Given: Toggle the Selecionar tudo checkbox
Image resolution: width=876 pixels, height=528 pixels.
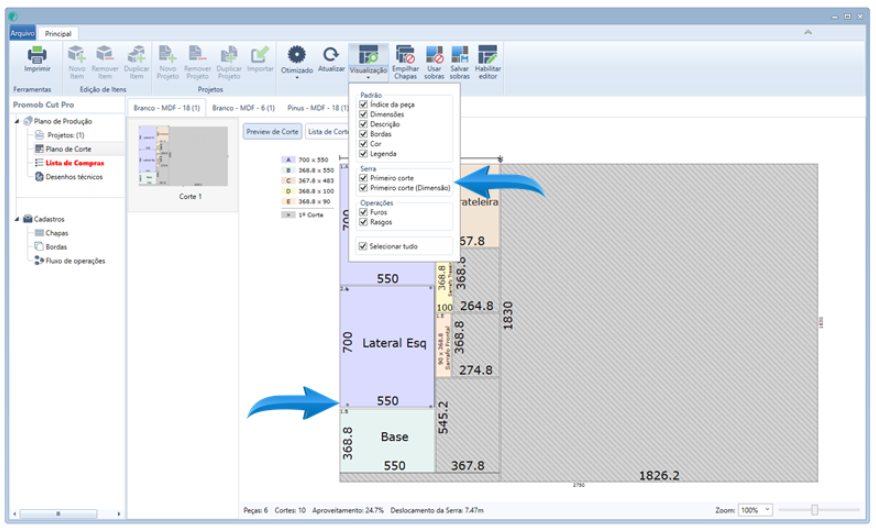Looking at the screenshot, I should pos(363,246).
